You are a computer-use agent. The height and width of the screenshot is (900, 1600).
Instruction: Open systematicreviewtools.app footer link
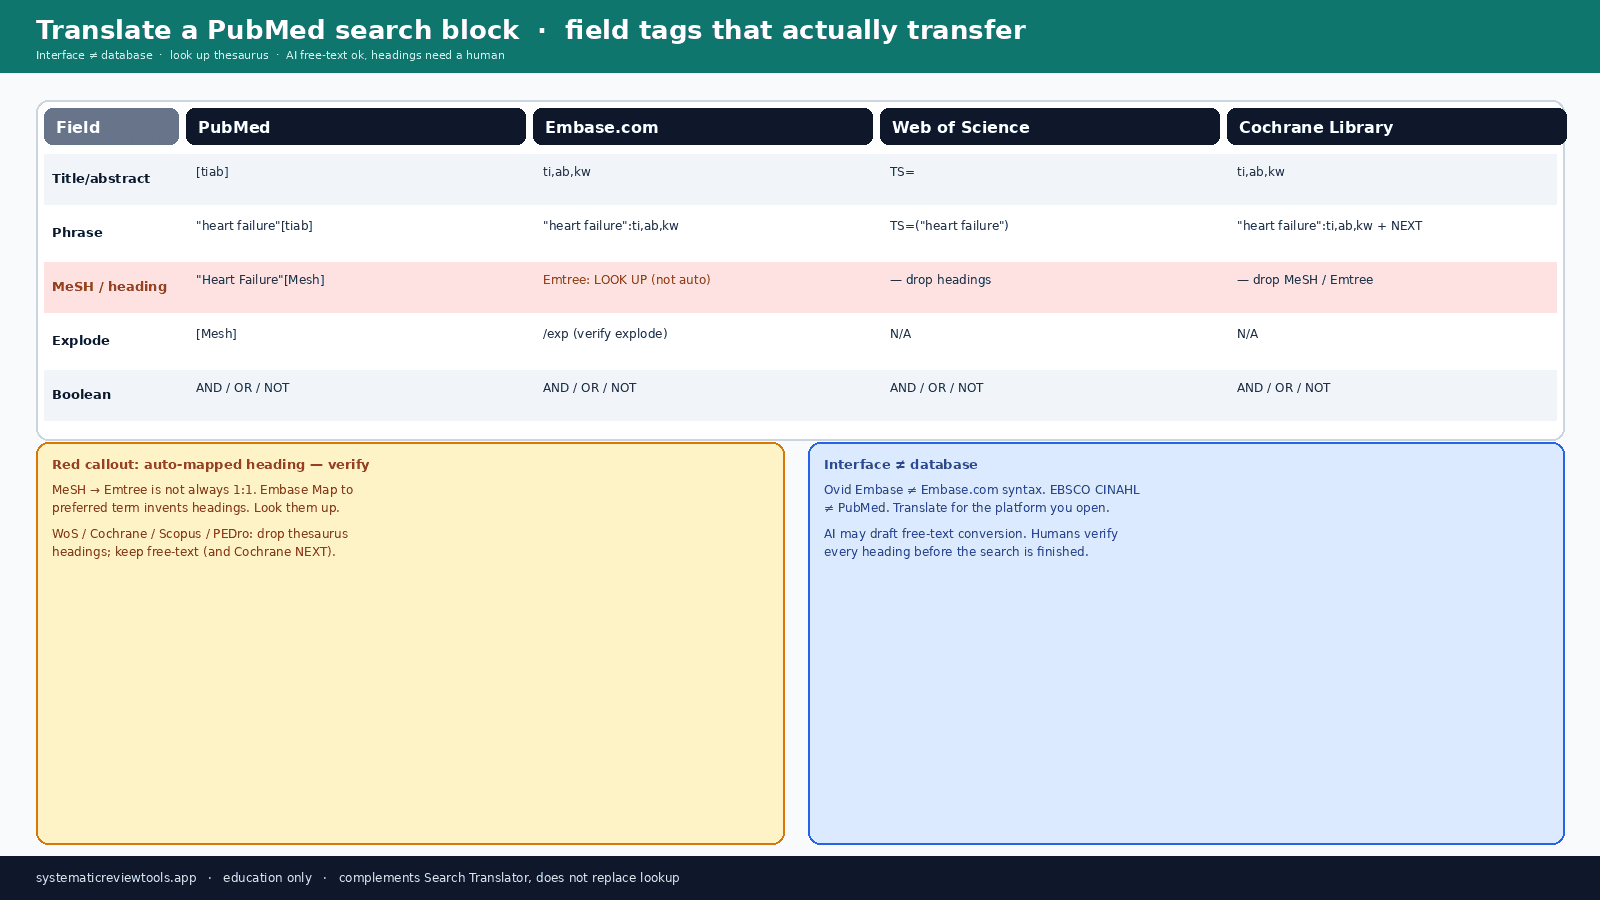[116, 878]
